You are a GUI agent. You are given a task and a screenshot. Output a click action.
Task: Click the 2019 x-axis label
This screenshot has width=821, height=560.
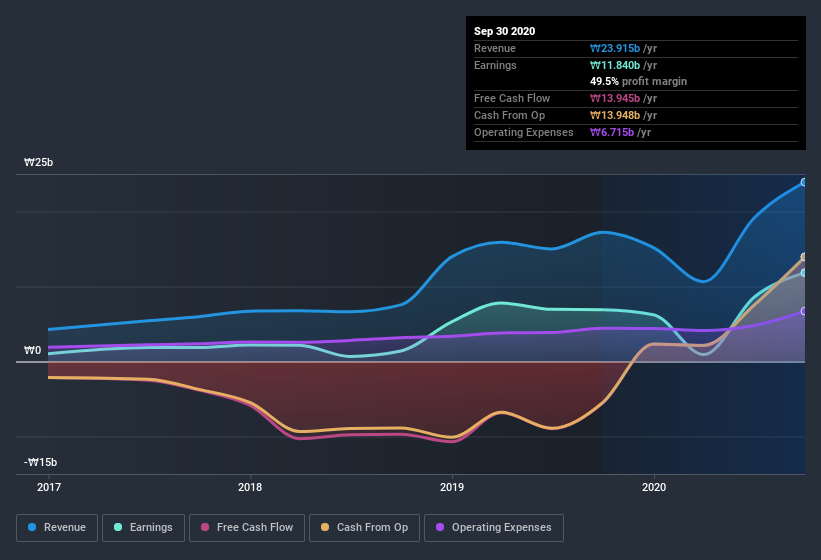[x=452, y=488]
